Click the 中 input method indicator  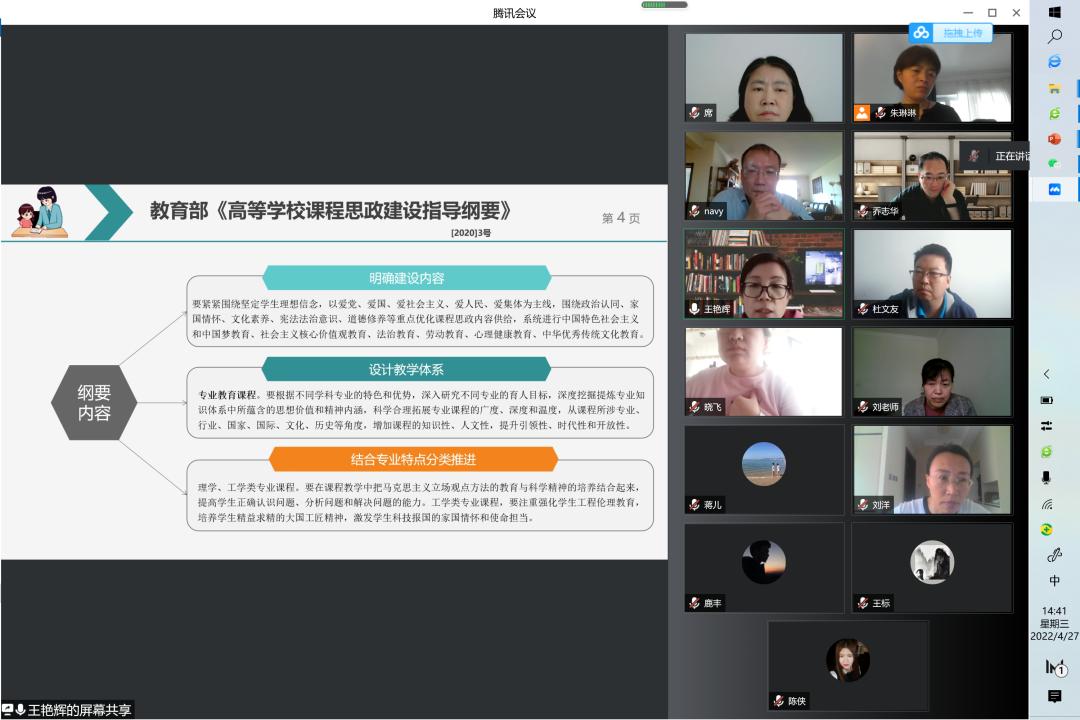(1054, 581)
